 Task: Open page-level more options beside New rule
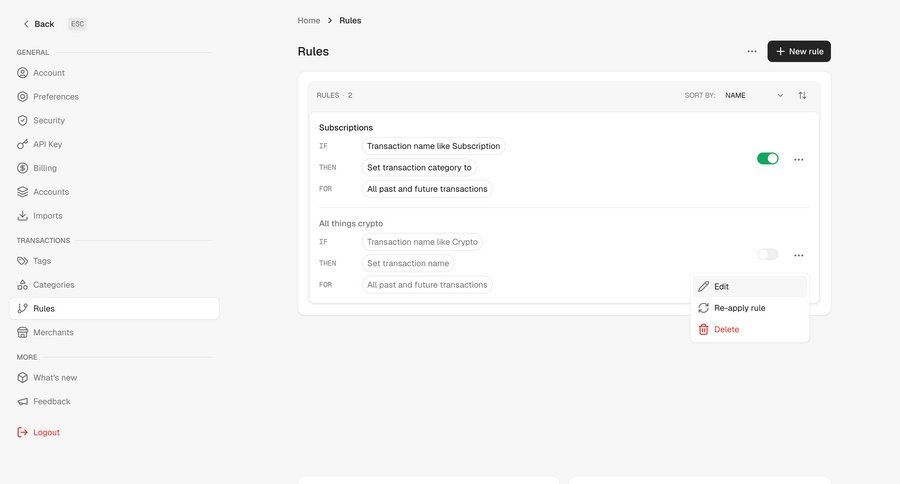752,52
